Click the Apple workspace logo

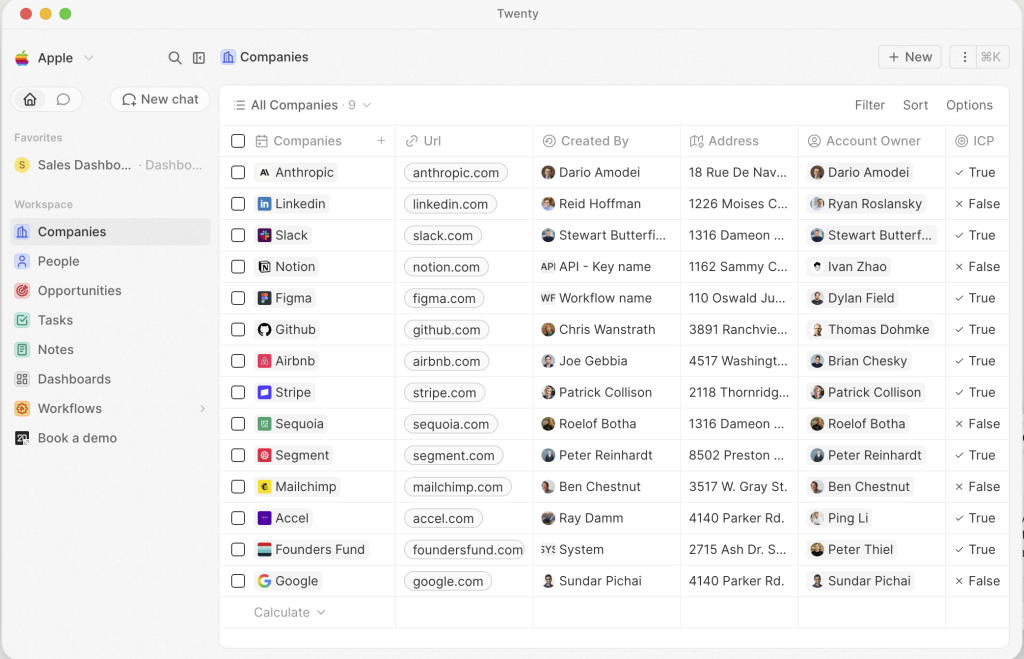(x=22, y=58)
